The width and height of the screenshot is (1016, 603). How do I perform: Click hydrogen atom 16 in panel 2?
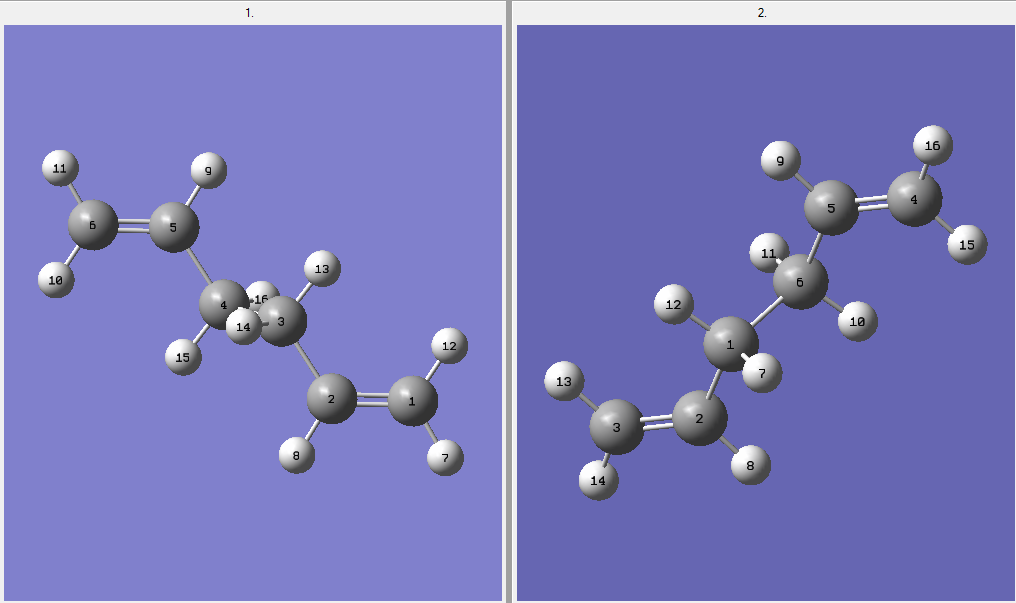[x=932, y=145]
